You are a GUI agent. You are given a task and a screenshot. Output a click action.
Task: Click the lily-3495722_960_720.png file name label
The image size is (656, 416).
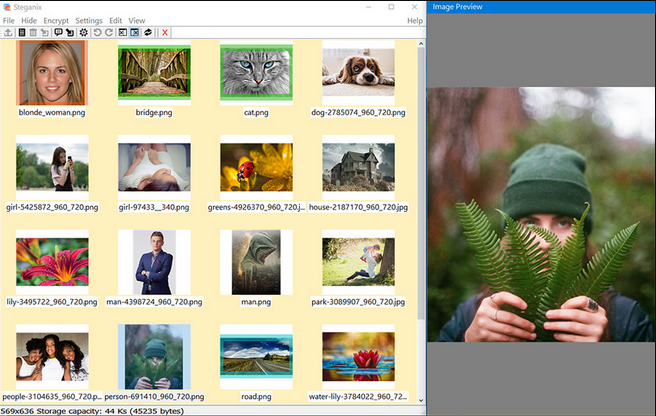click(52, 302)
